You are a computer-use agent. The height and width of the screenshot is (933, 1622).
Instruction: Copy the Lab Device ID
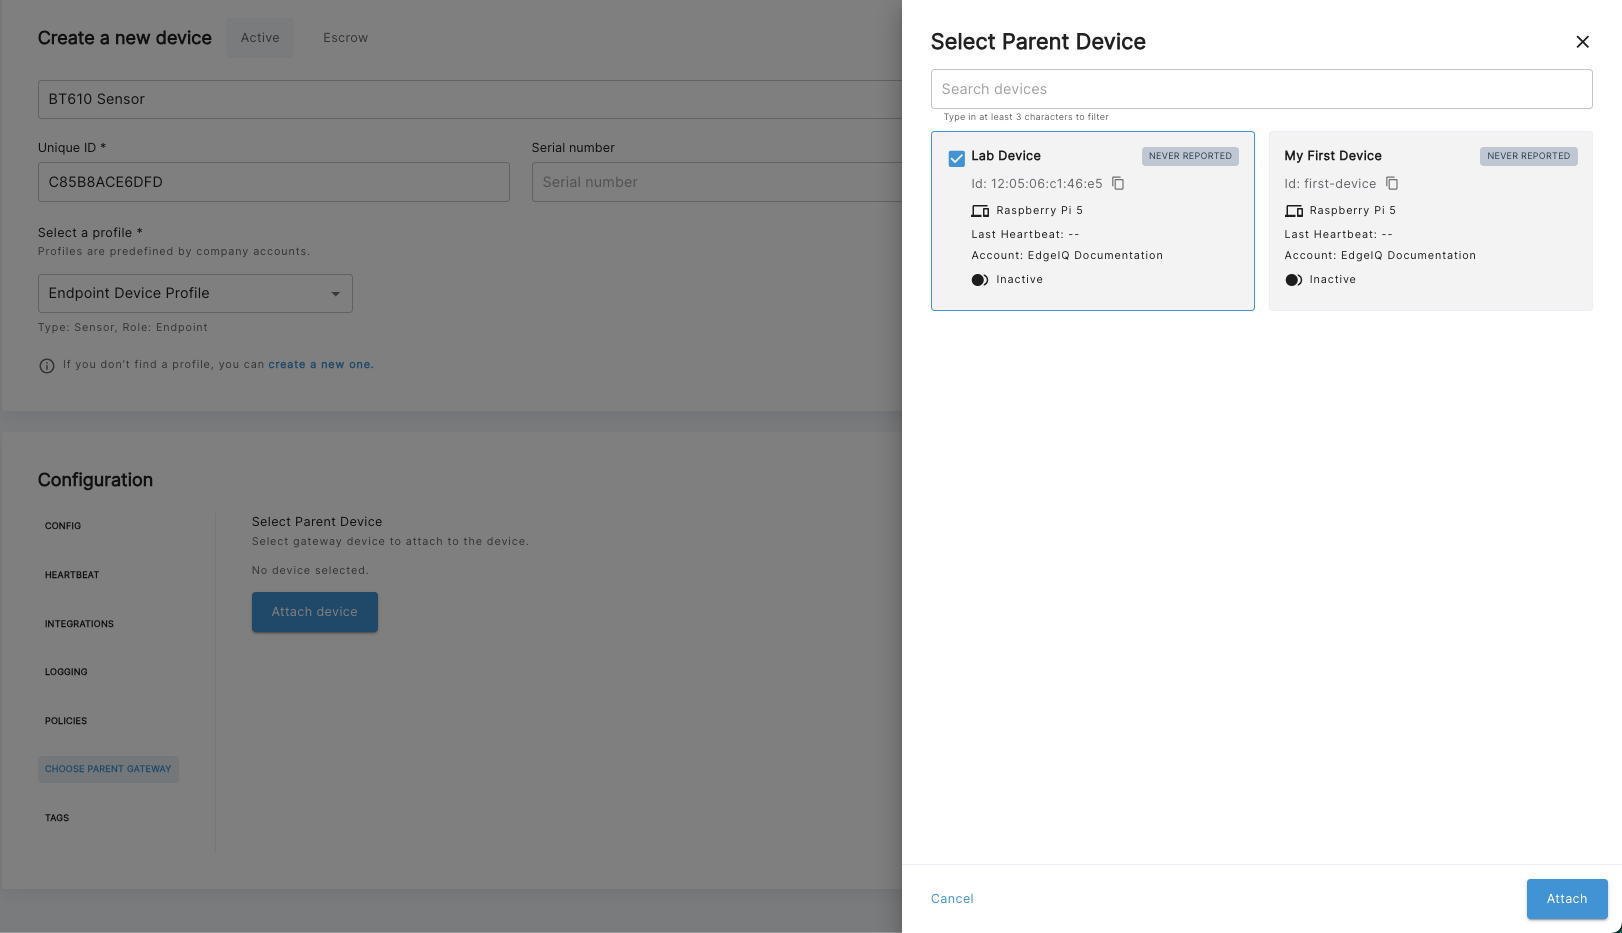click(1118, 183)
